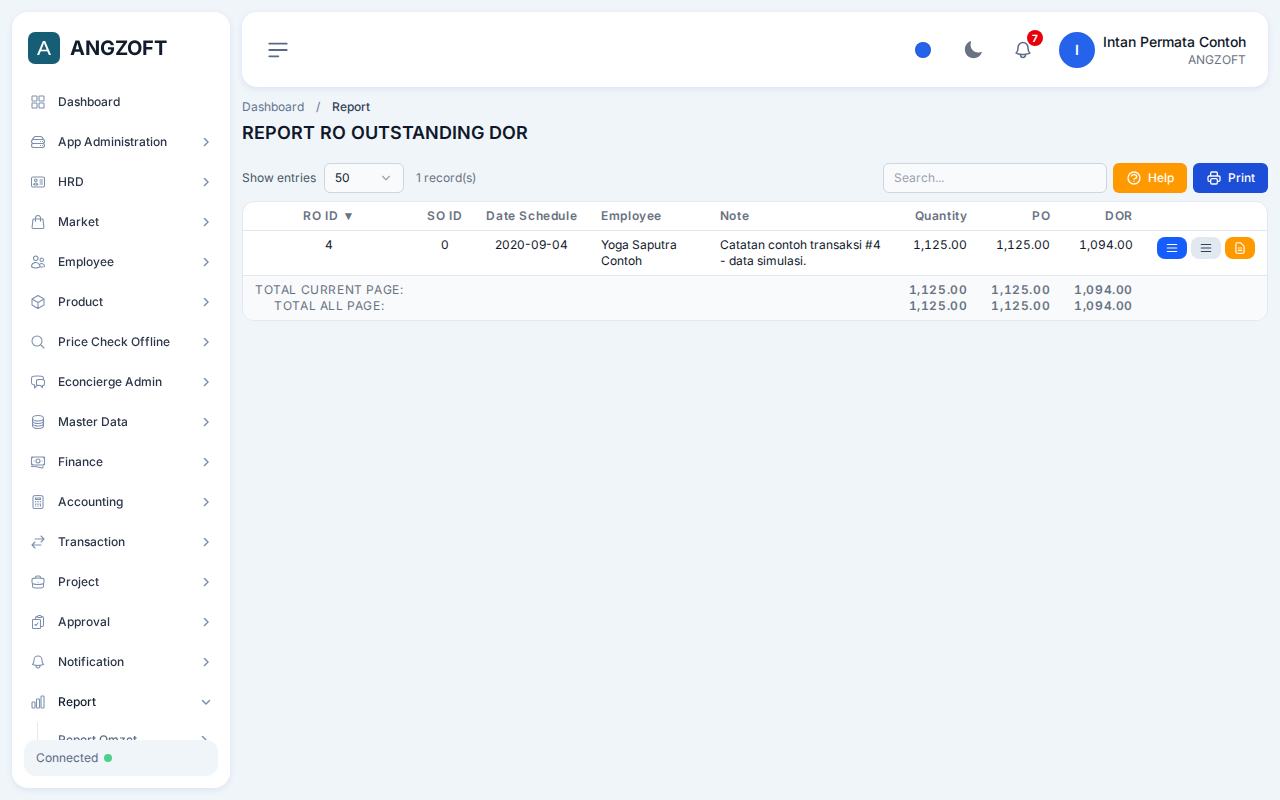Viewport: 1280px width, 800px height.
Task: Click the blue list action button in row 4
Action: point(1172,248)
